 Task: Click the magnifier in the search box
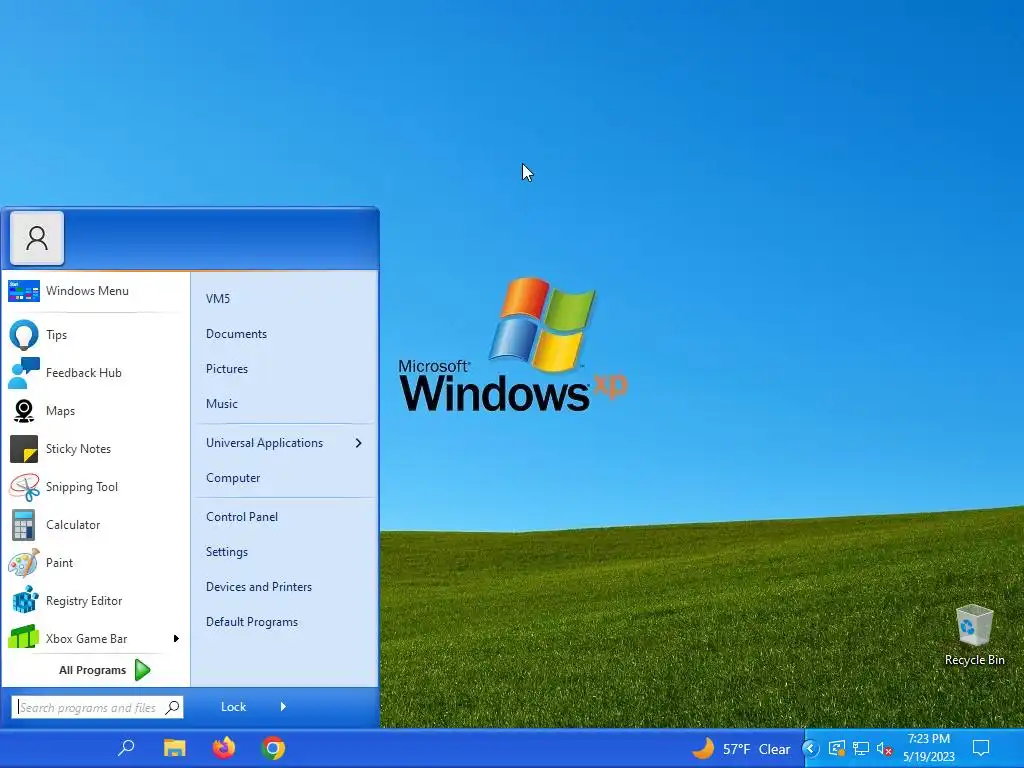tap(172, 707)
